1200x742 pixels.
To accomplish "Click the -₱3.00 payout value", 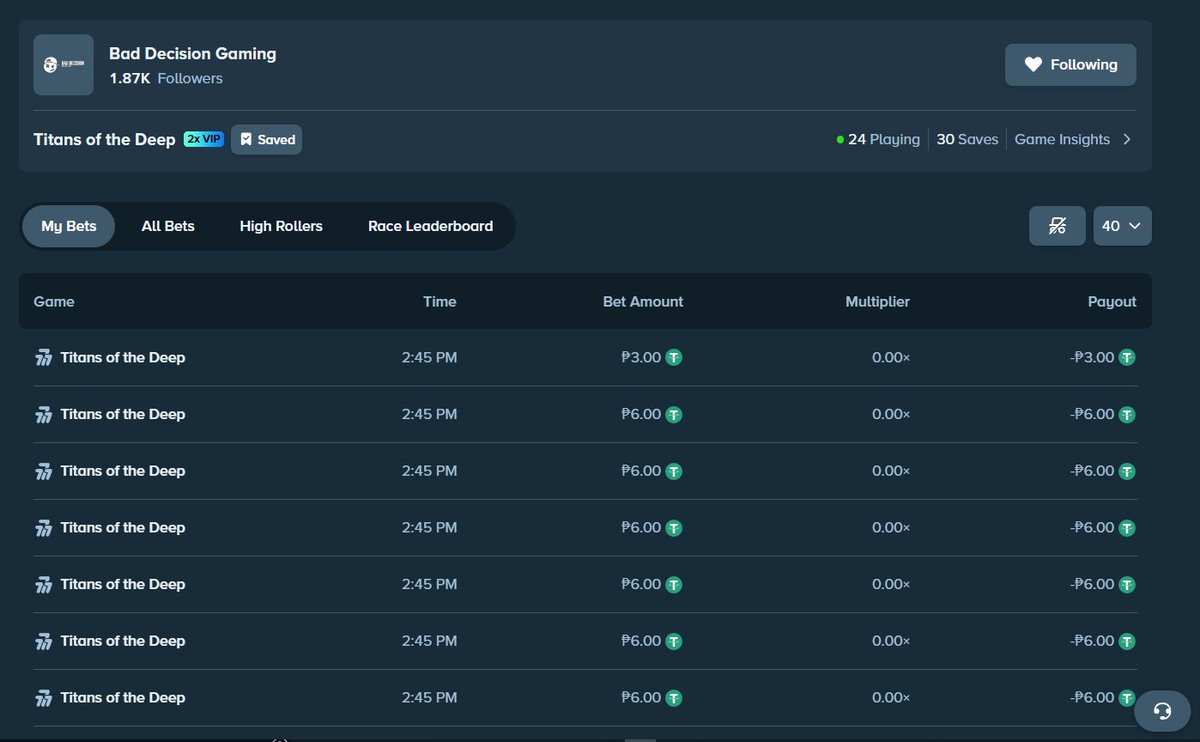I will (1092, 357).
